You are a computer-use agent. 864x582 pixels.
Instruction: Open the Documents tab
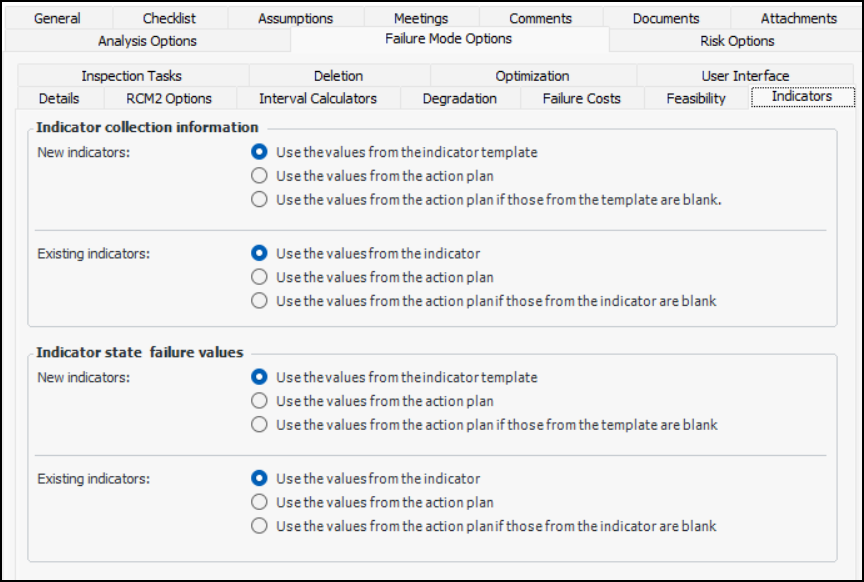click(667, 18)
